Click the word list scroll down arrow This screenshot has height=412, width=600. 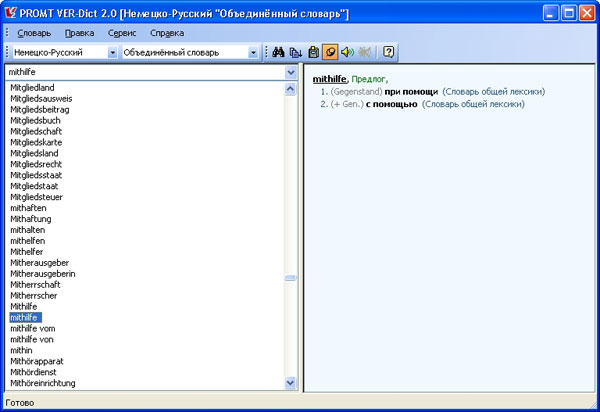[x=290, y=382]
